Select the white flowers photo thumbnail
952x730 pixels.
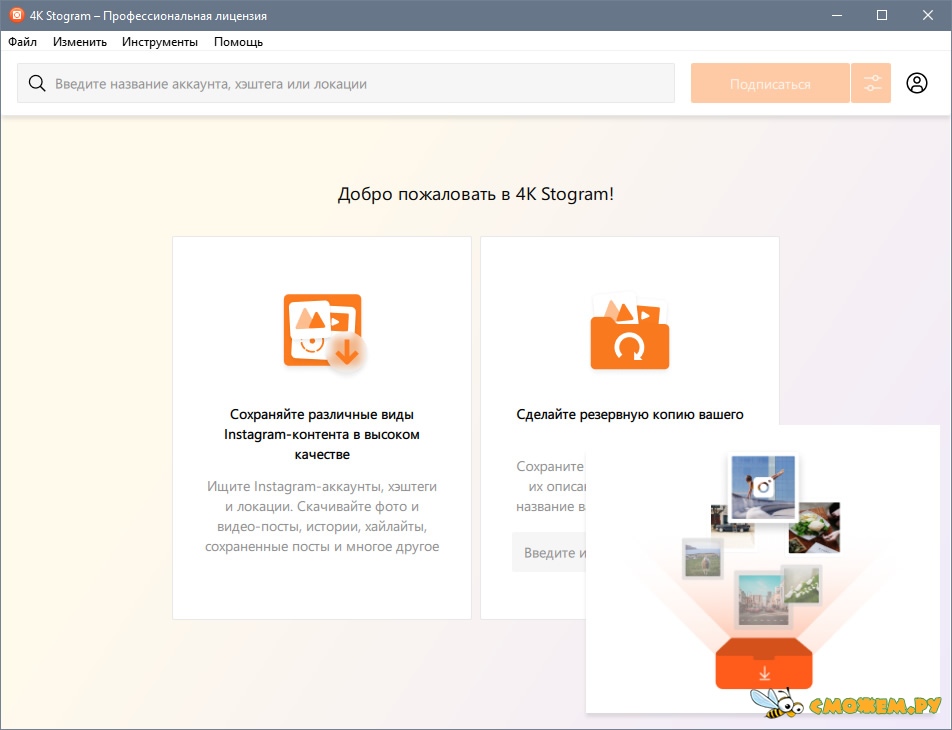tap(801, 584)
